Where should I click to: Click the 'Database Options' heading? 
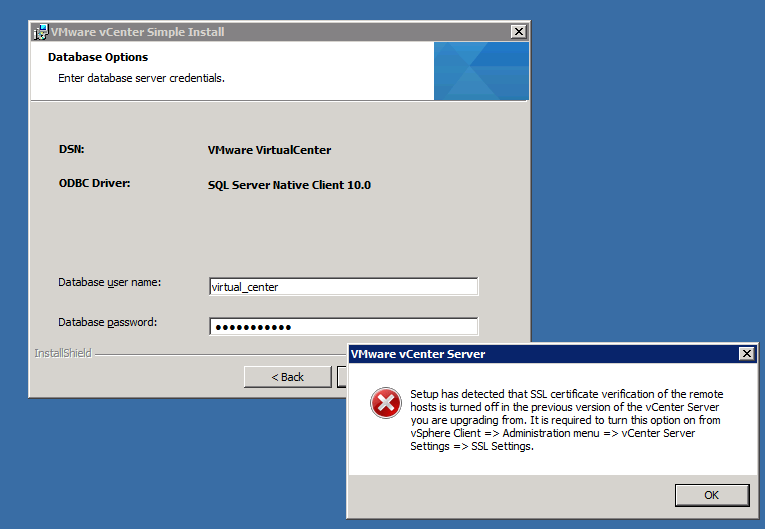pyautogui.click(x=98, y=57)
